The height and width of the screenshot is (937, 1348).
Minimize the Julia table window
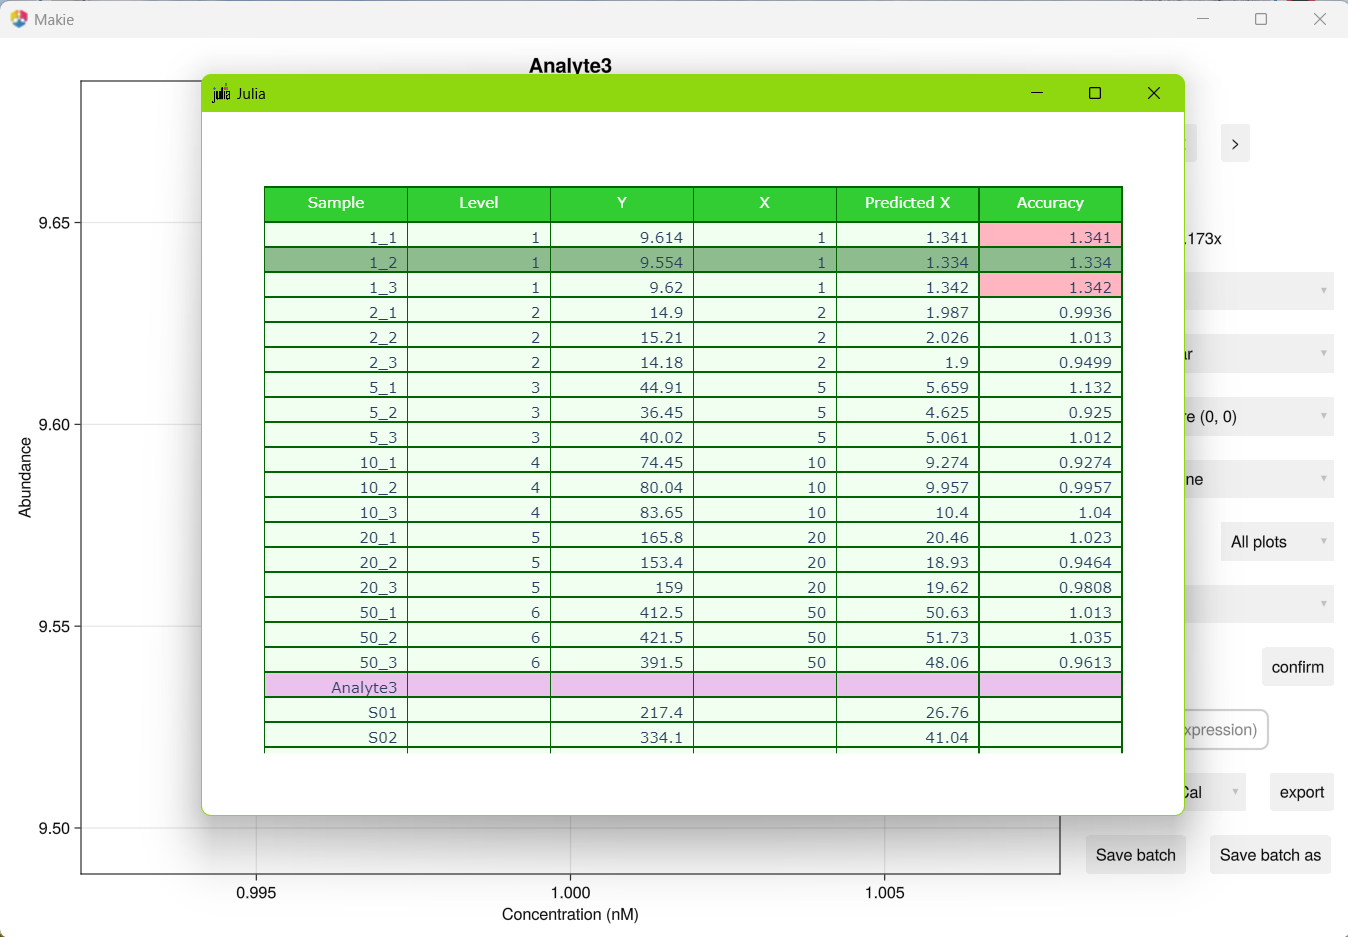click(x=1037, y=93)
